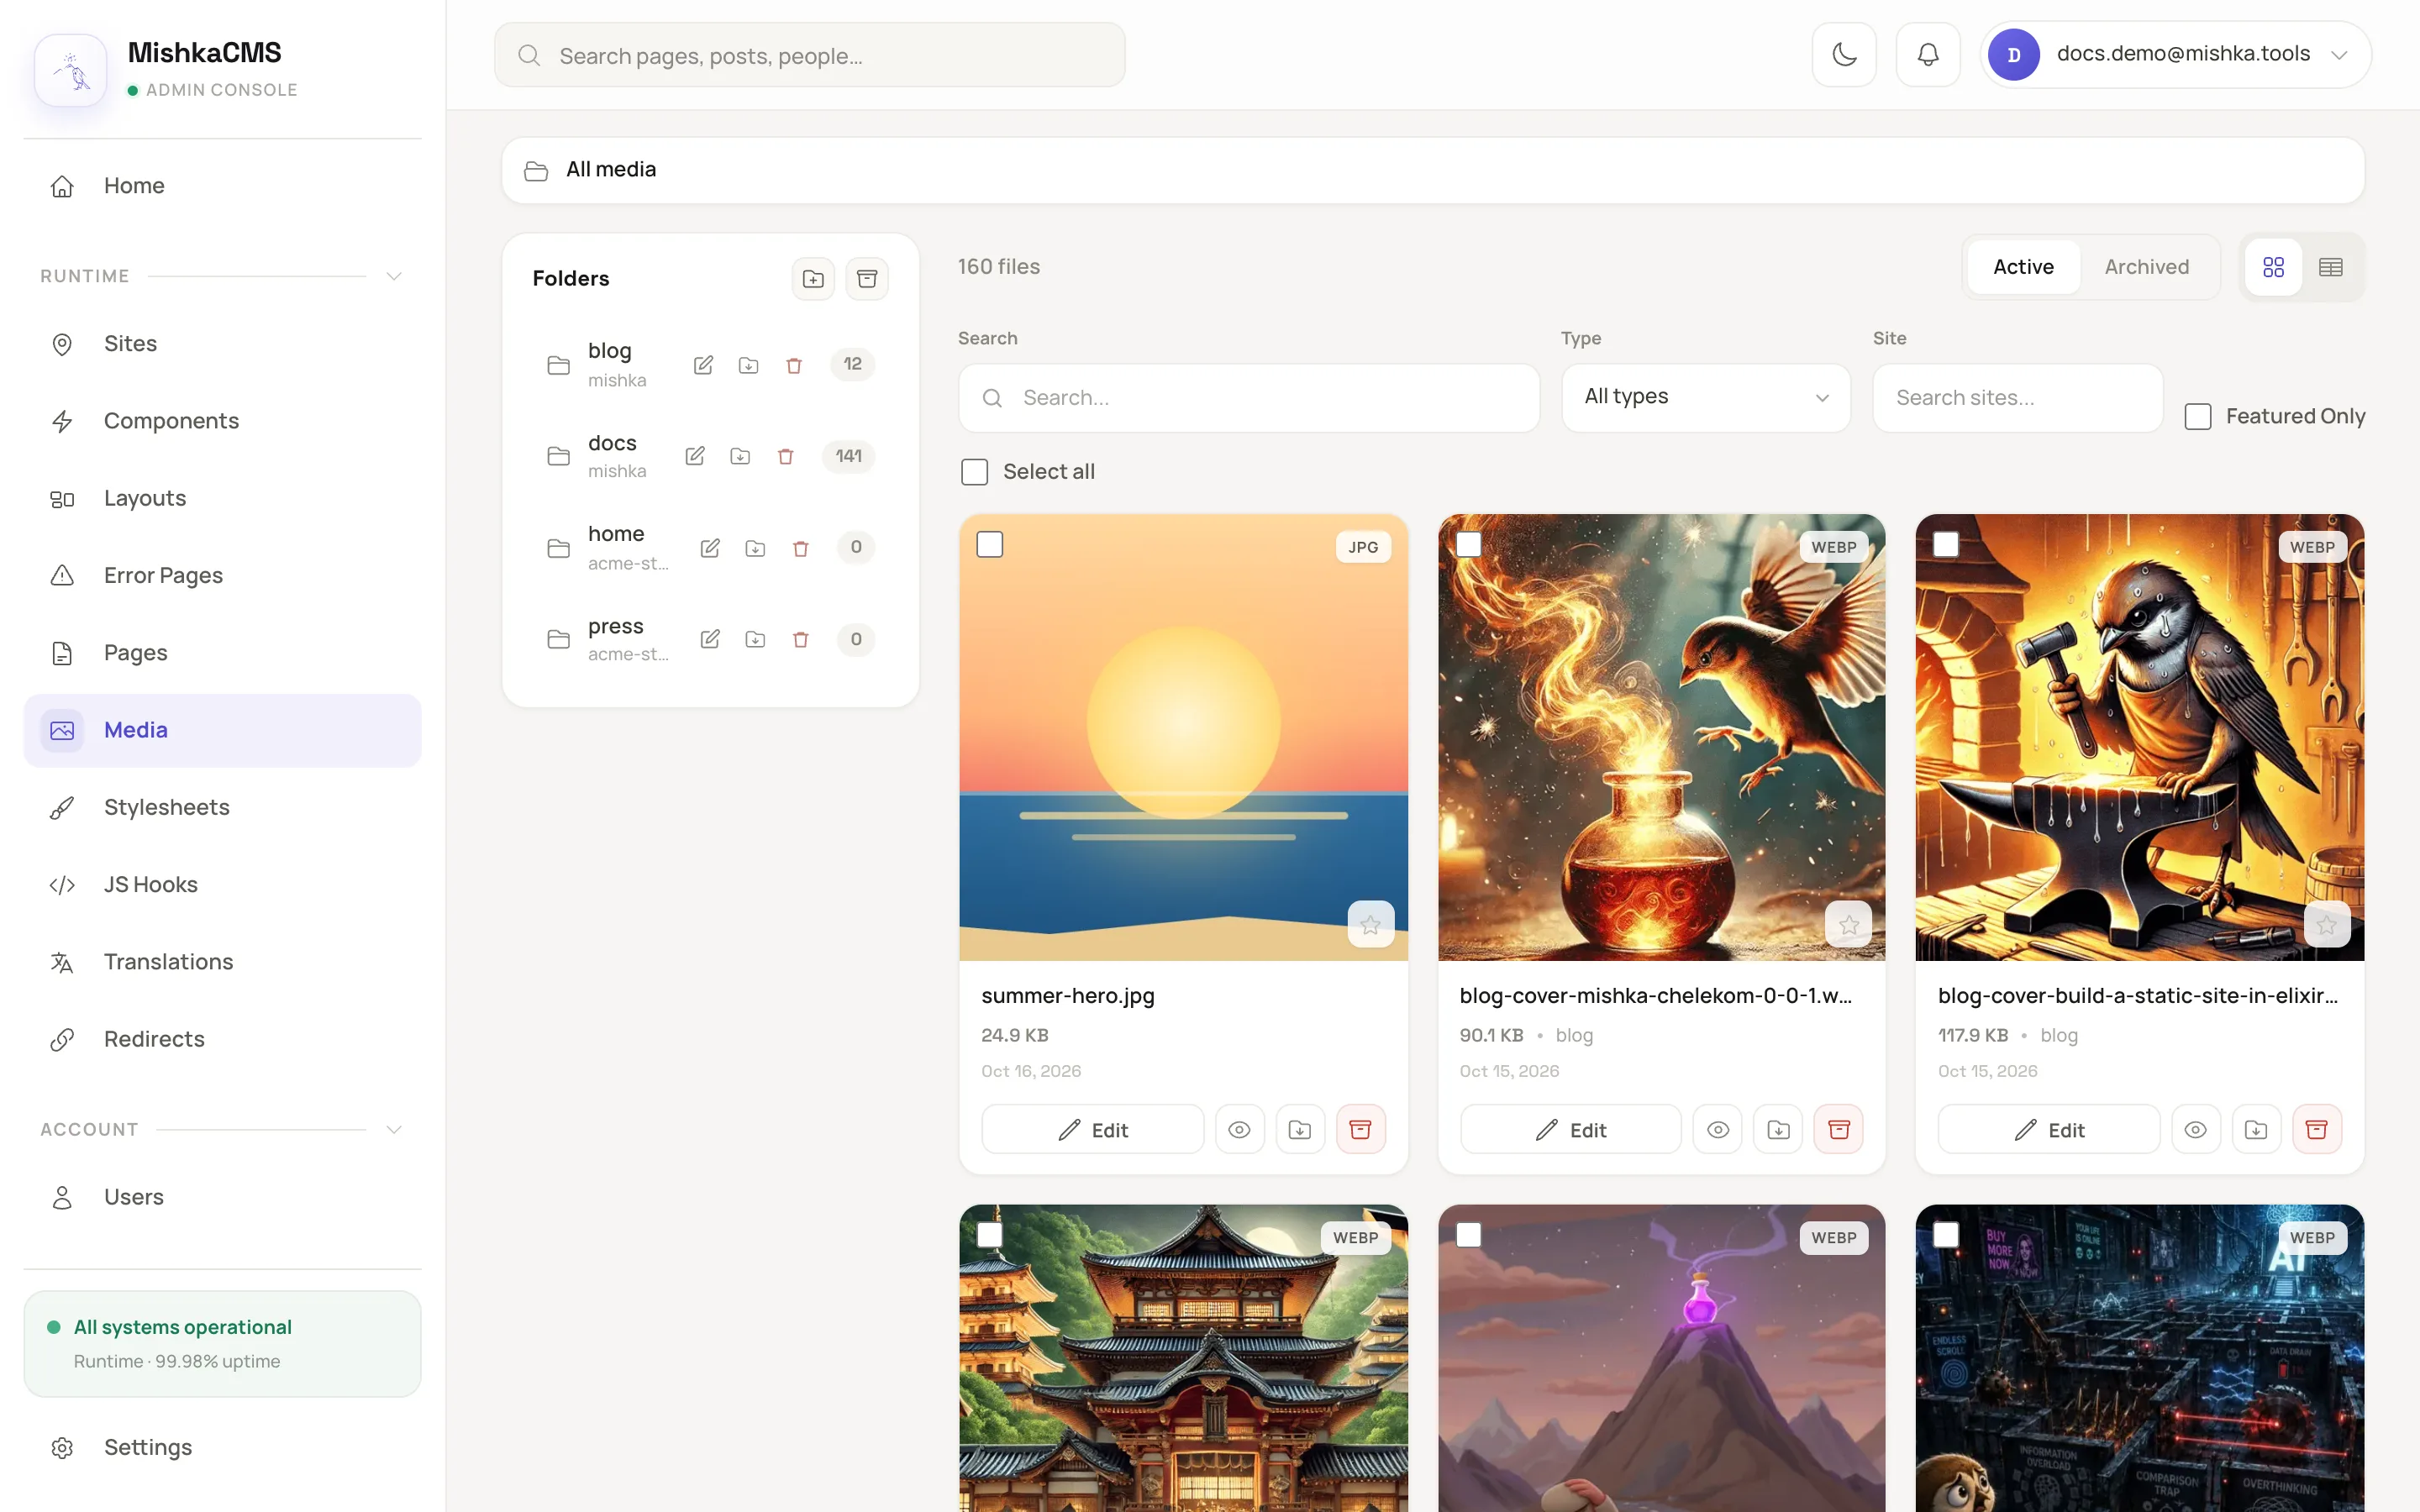Open All media breadcrumb
This screenshot has width=2420, height=1512.
pos(611,170)
